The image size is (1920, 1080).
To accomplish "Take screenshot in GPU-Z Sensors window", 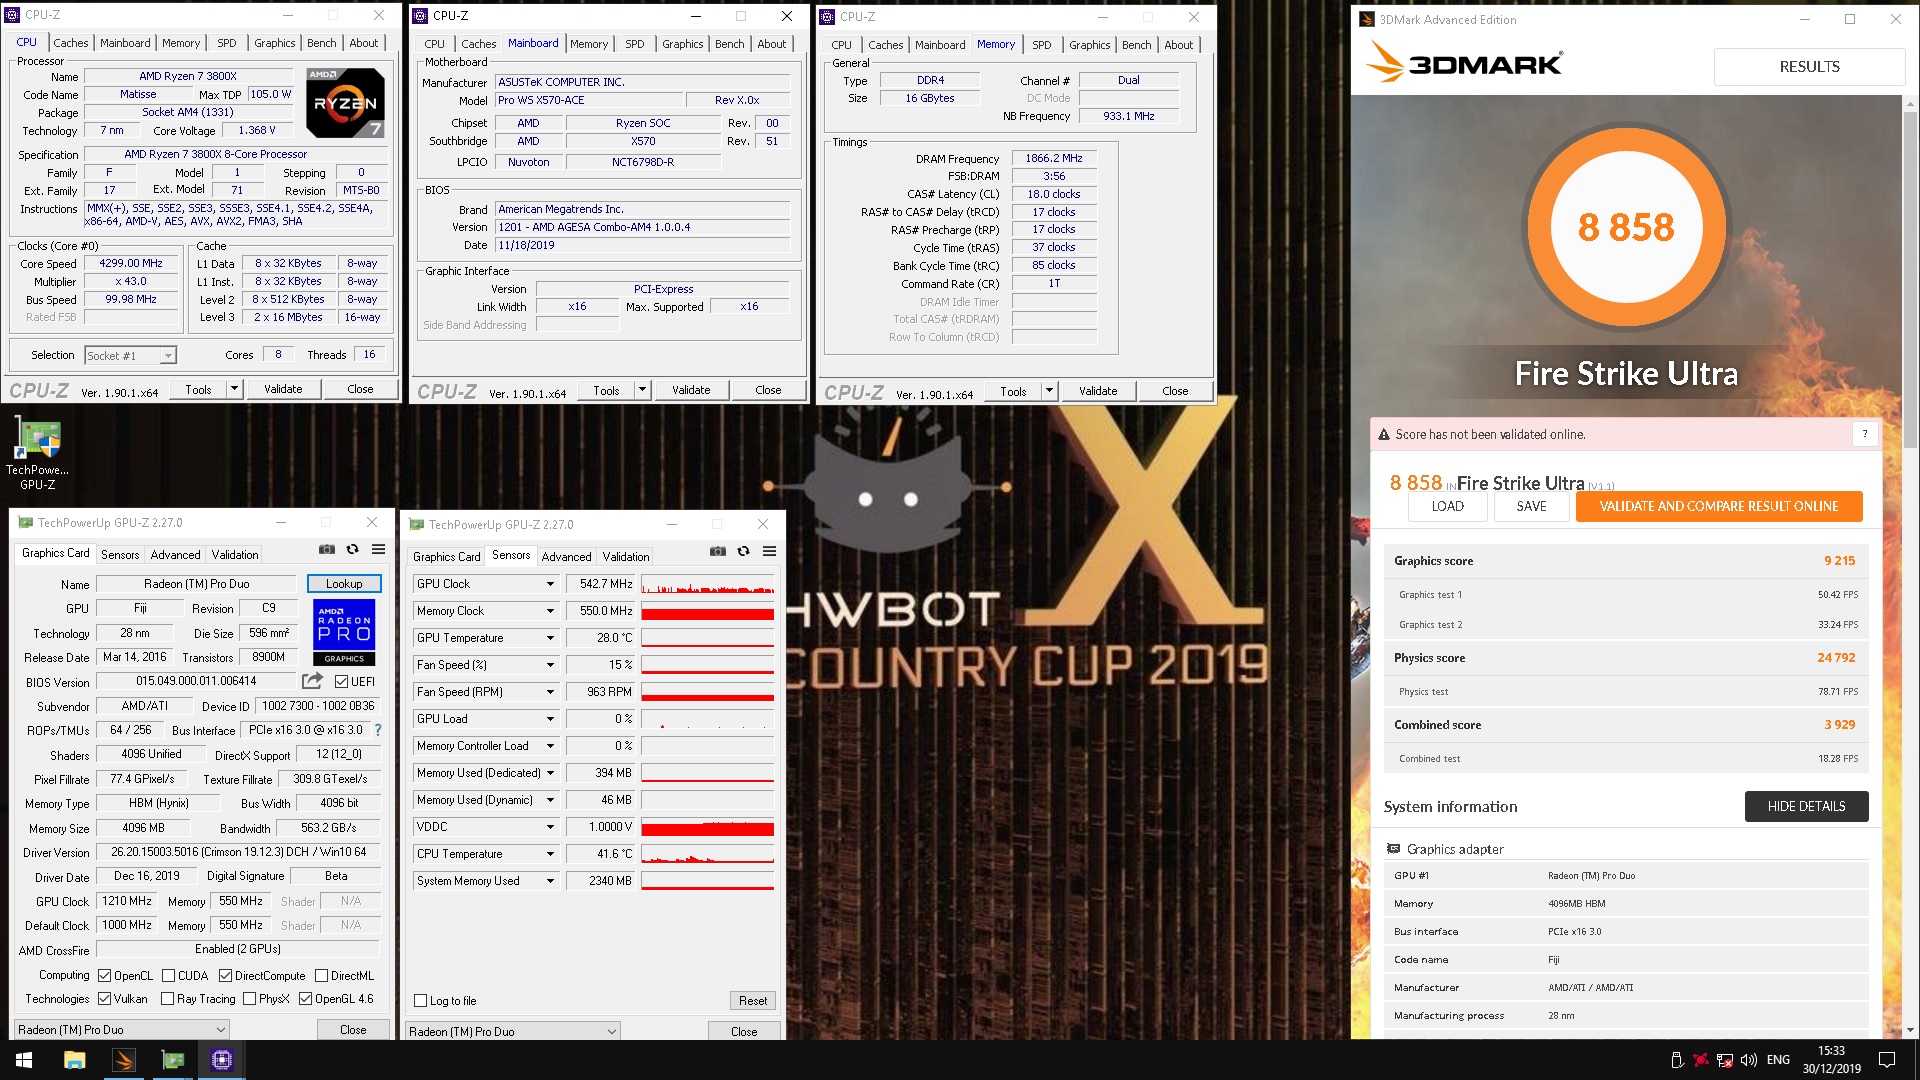I will [718, 551].
